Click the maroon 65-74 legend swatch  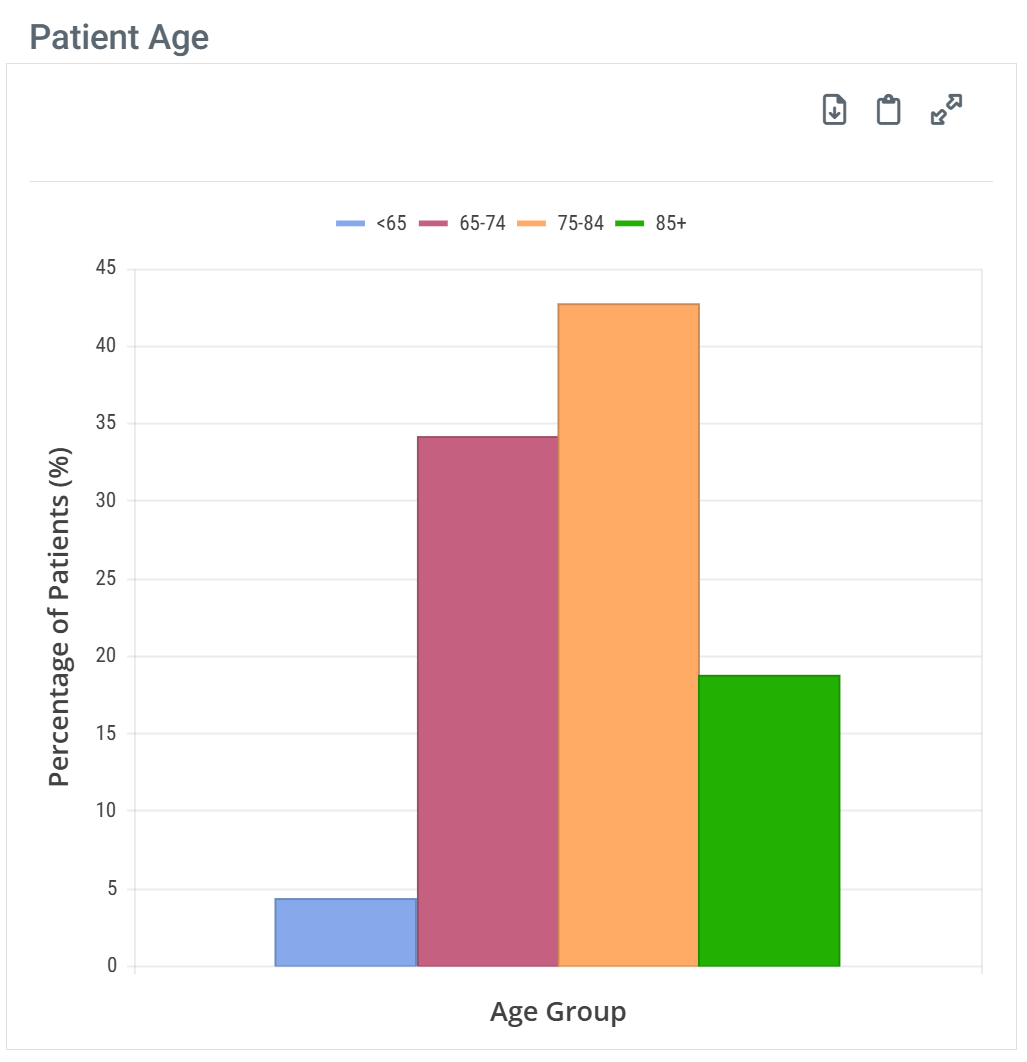pos(433,224)
